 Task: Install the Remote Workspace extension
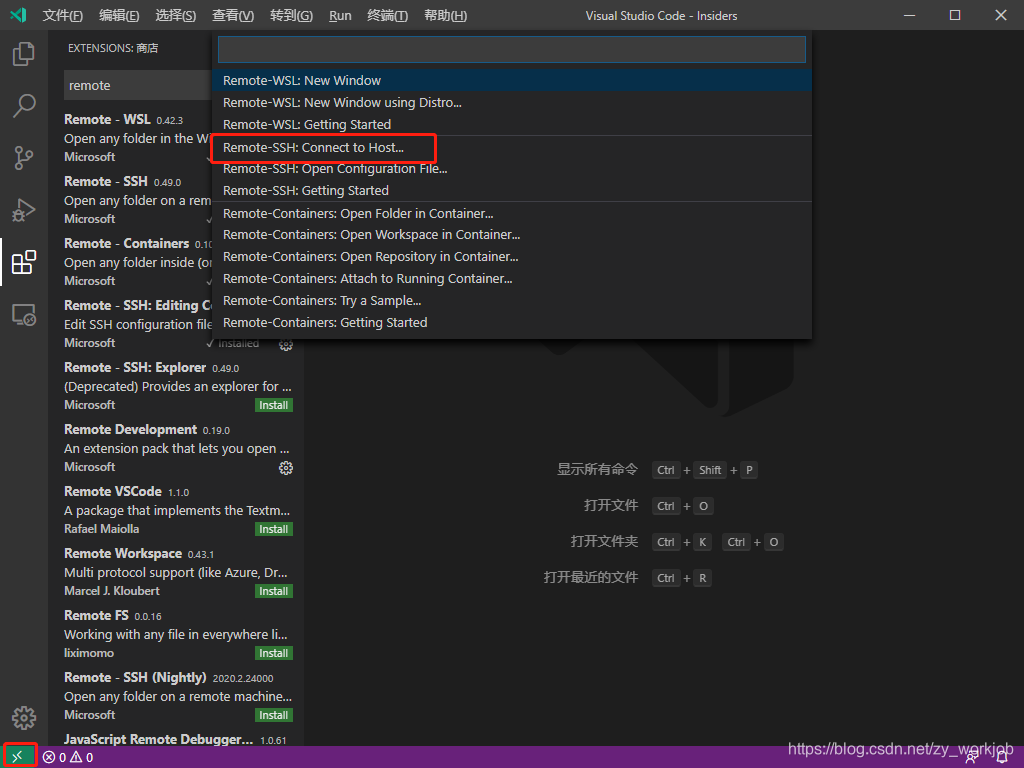274,591
